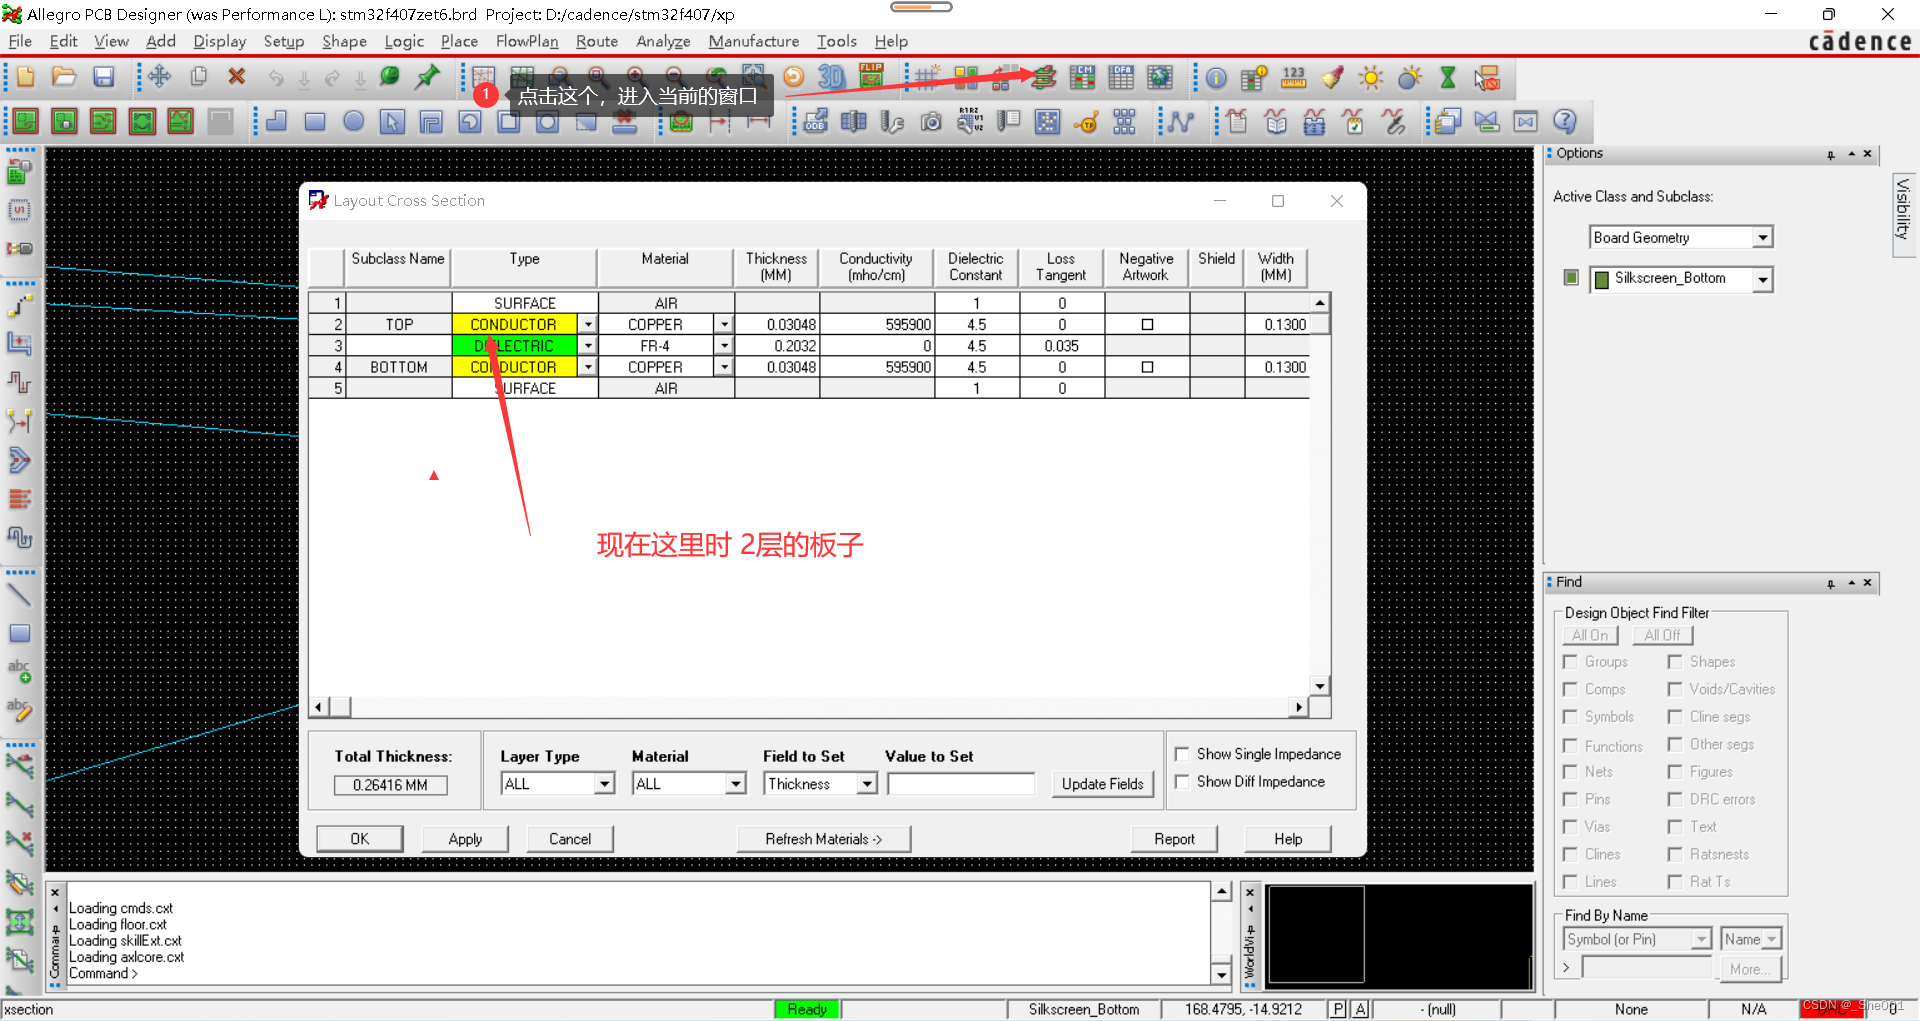
Task: Expand the Board Geometry class dropdown
Action: pyautogui.click(x=1762, y=238)
